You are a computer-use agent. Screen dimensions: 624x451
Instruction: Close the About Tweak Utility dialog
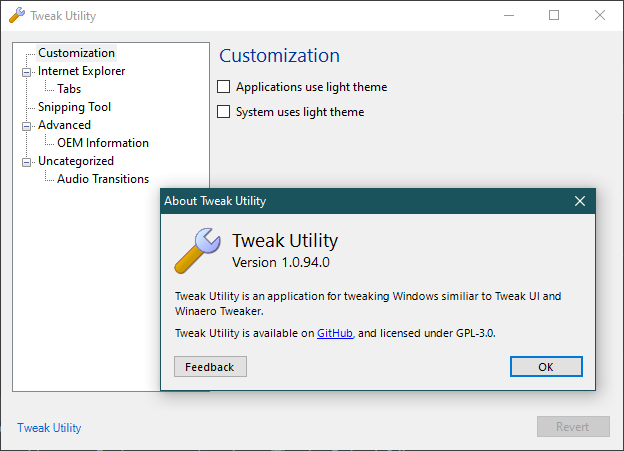pyautogui.click(x=580, y=201)
